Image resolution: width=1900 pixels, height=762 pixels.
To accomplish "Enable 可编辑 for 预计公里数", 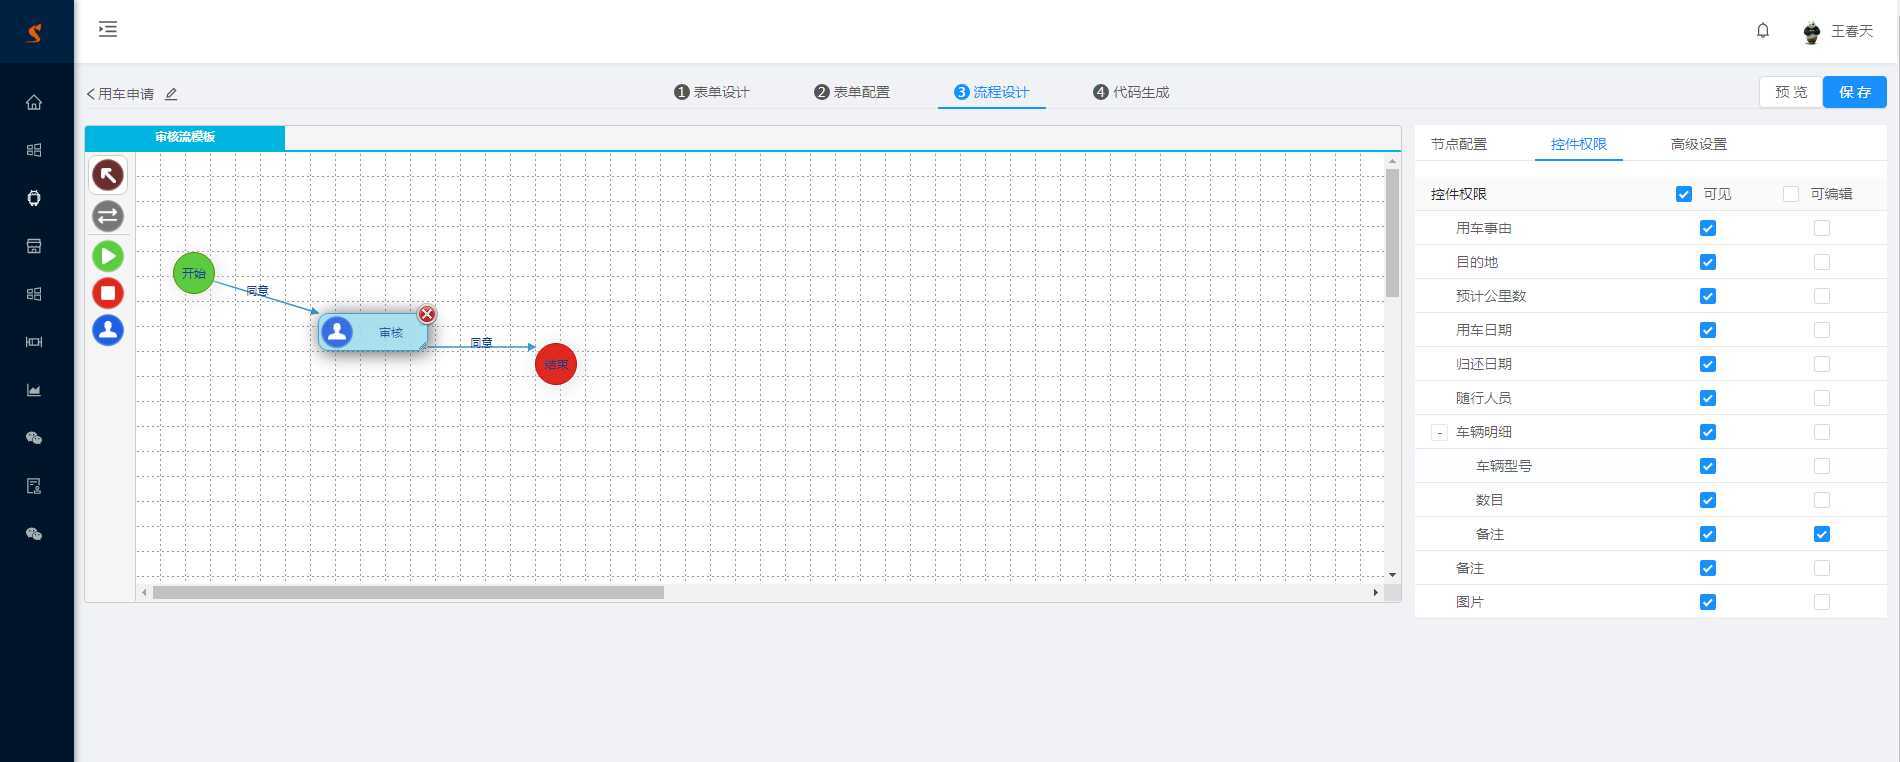I will click(1822, 296).
